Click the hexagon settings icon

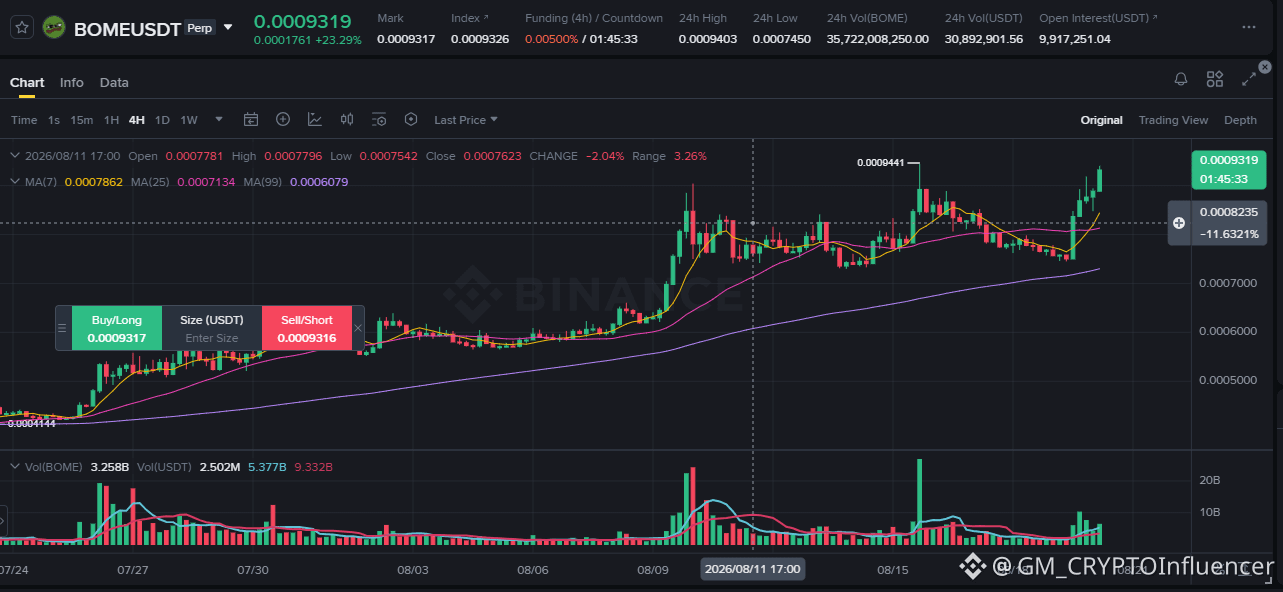[x=411, y=119]
